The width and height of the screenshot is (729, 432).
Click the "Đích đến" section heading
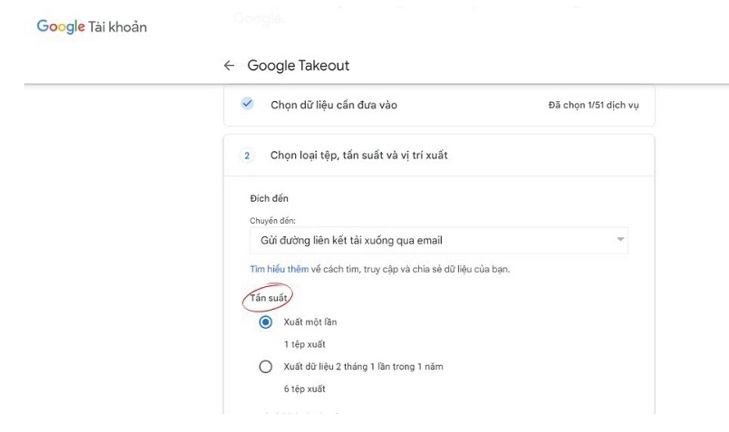[269, 198]
